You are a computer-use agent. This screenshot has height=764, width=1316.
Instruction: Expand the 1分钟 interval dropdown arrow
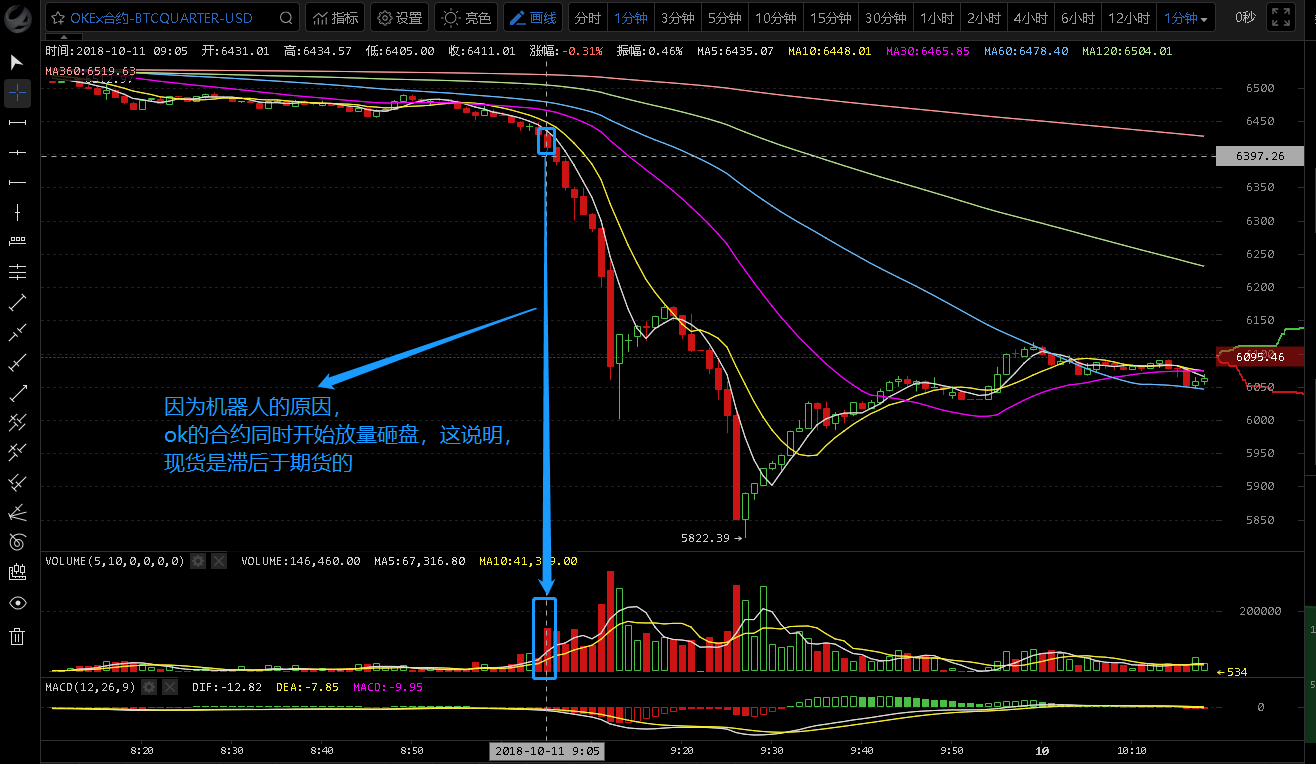1203,20
